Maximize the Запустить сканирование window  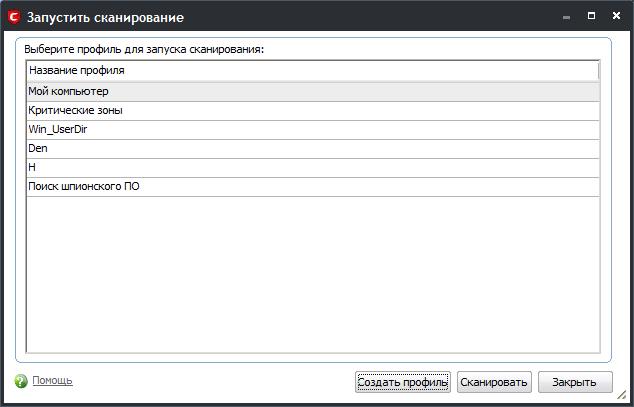591,16
